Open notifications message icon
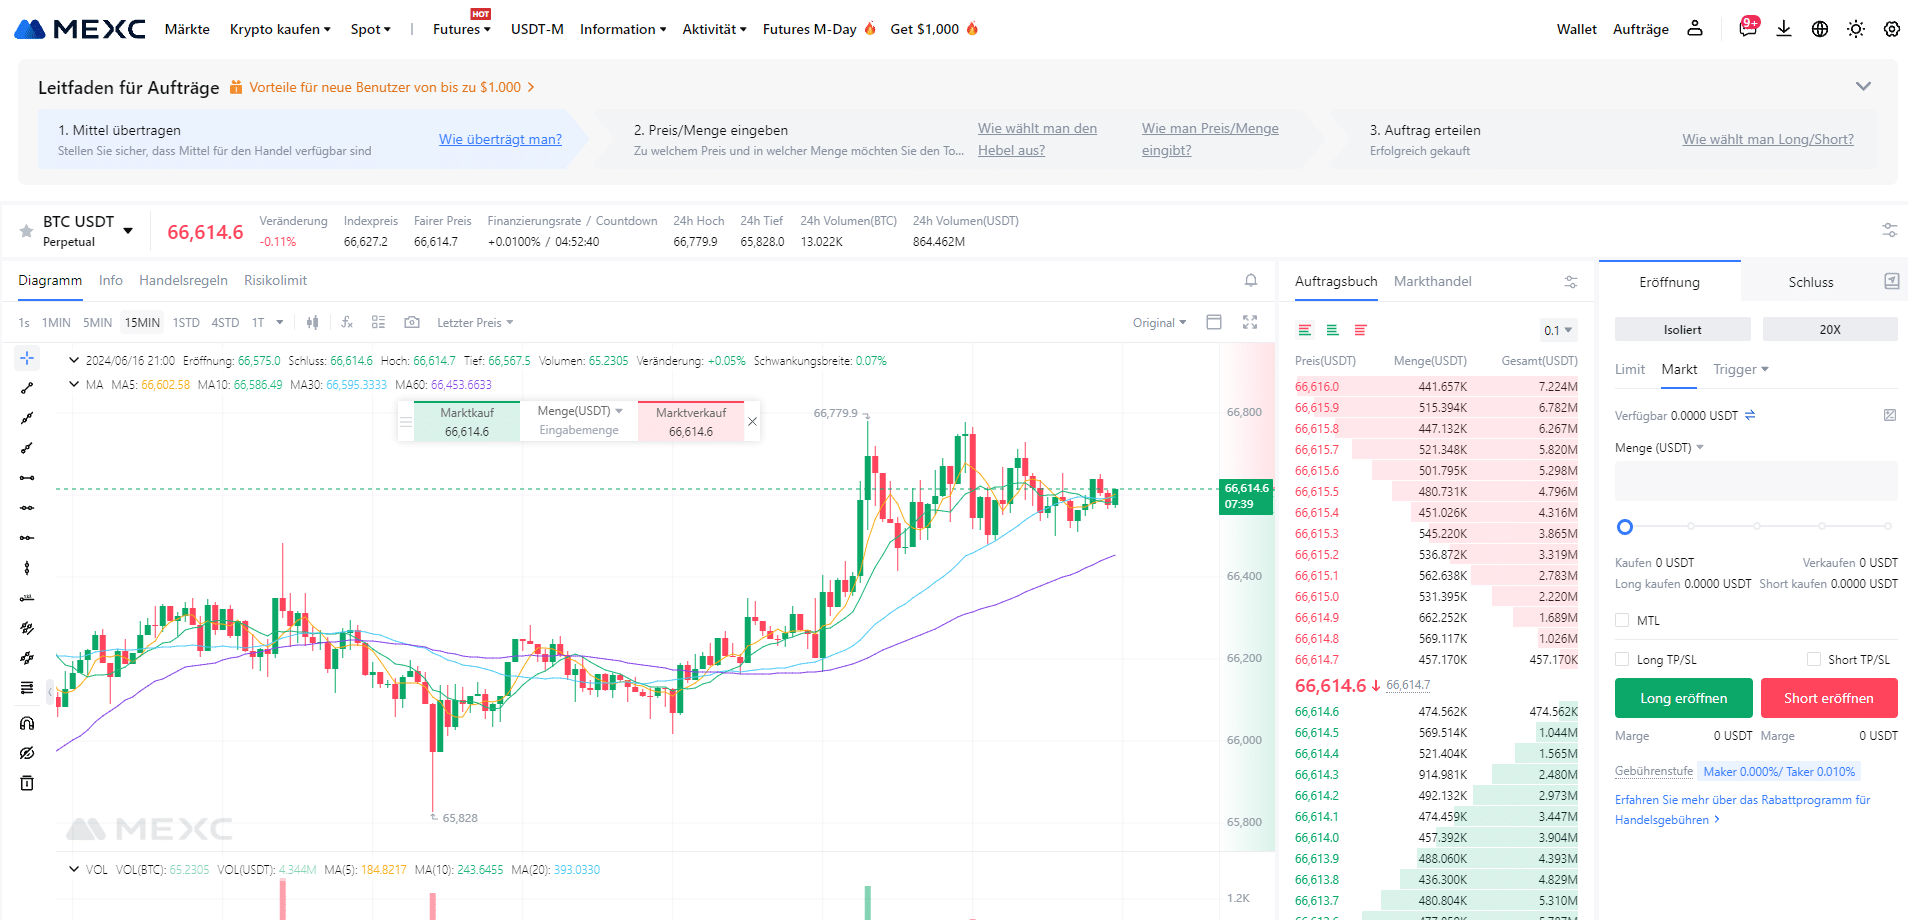The image size is (1908, 920). click(x=1748, y=28)
